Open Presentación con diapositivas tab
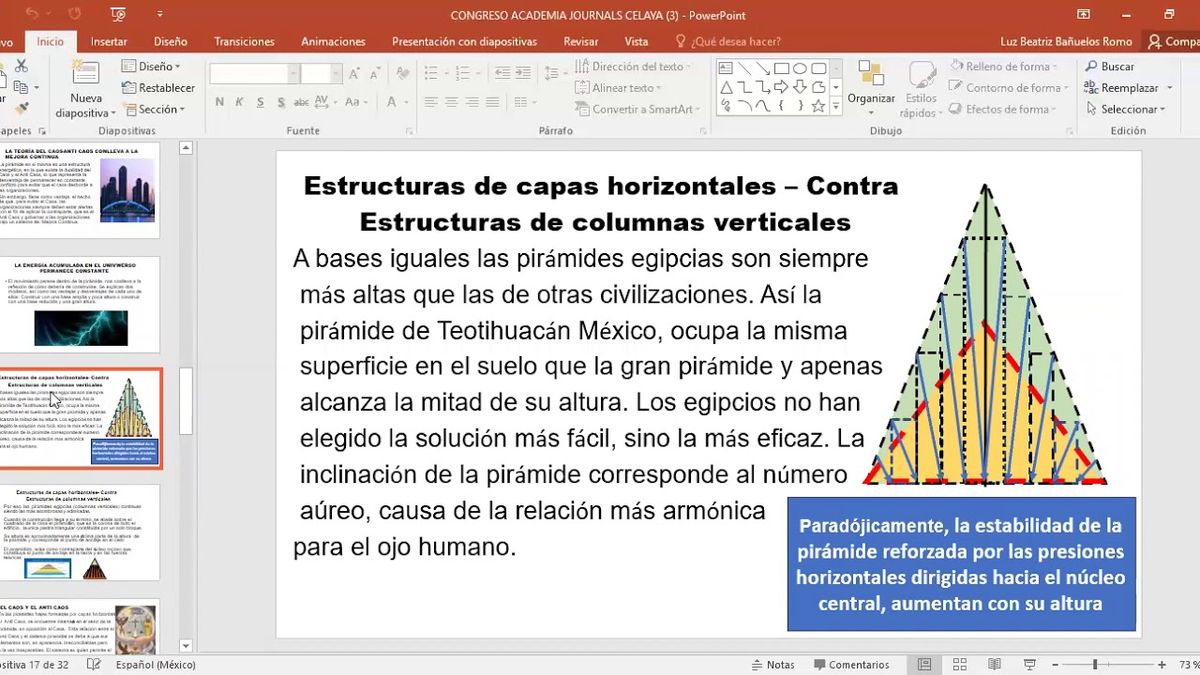The width and height of the screenshot is (1200, 675). 464,41
